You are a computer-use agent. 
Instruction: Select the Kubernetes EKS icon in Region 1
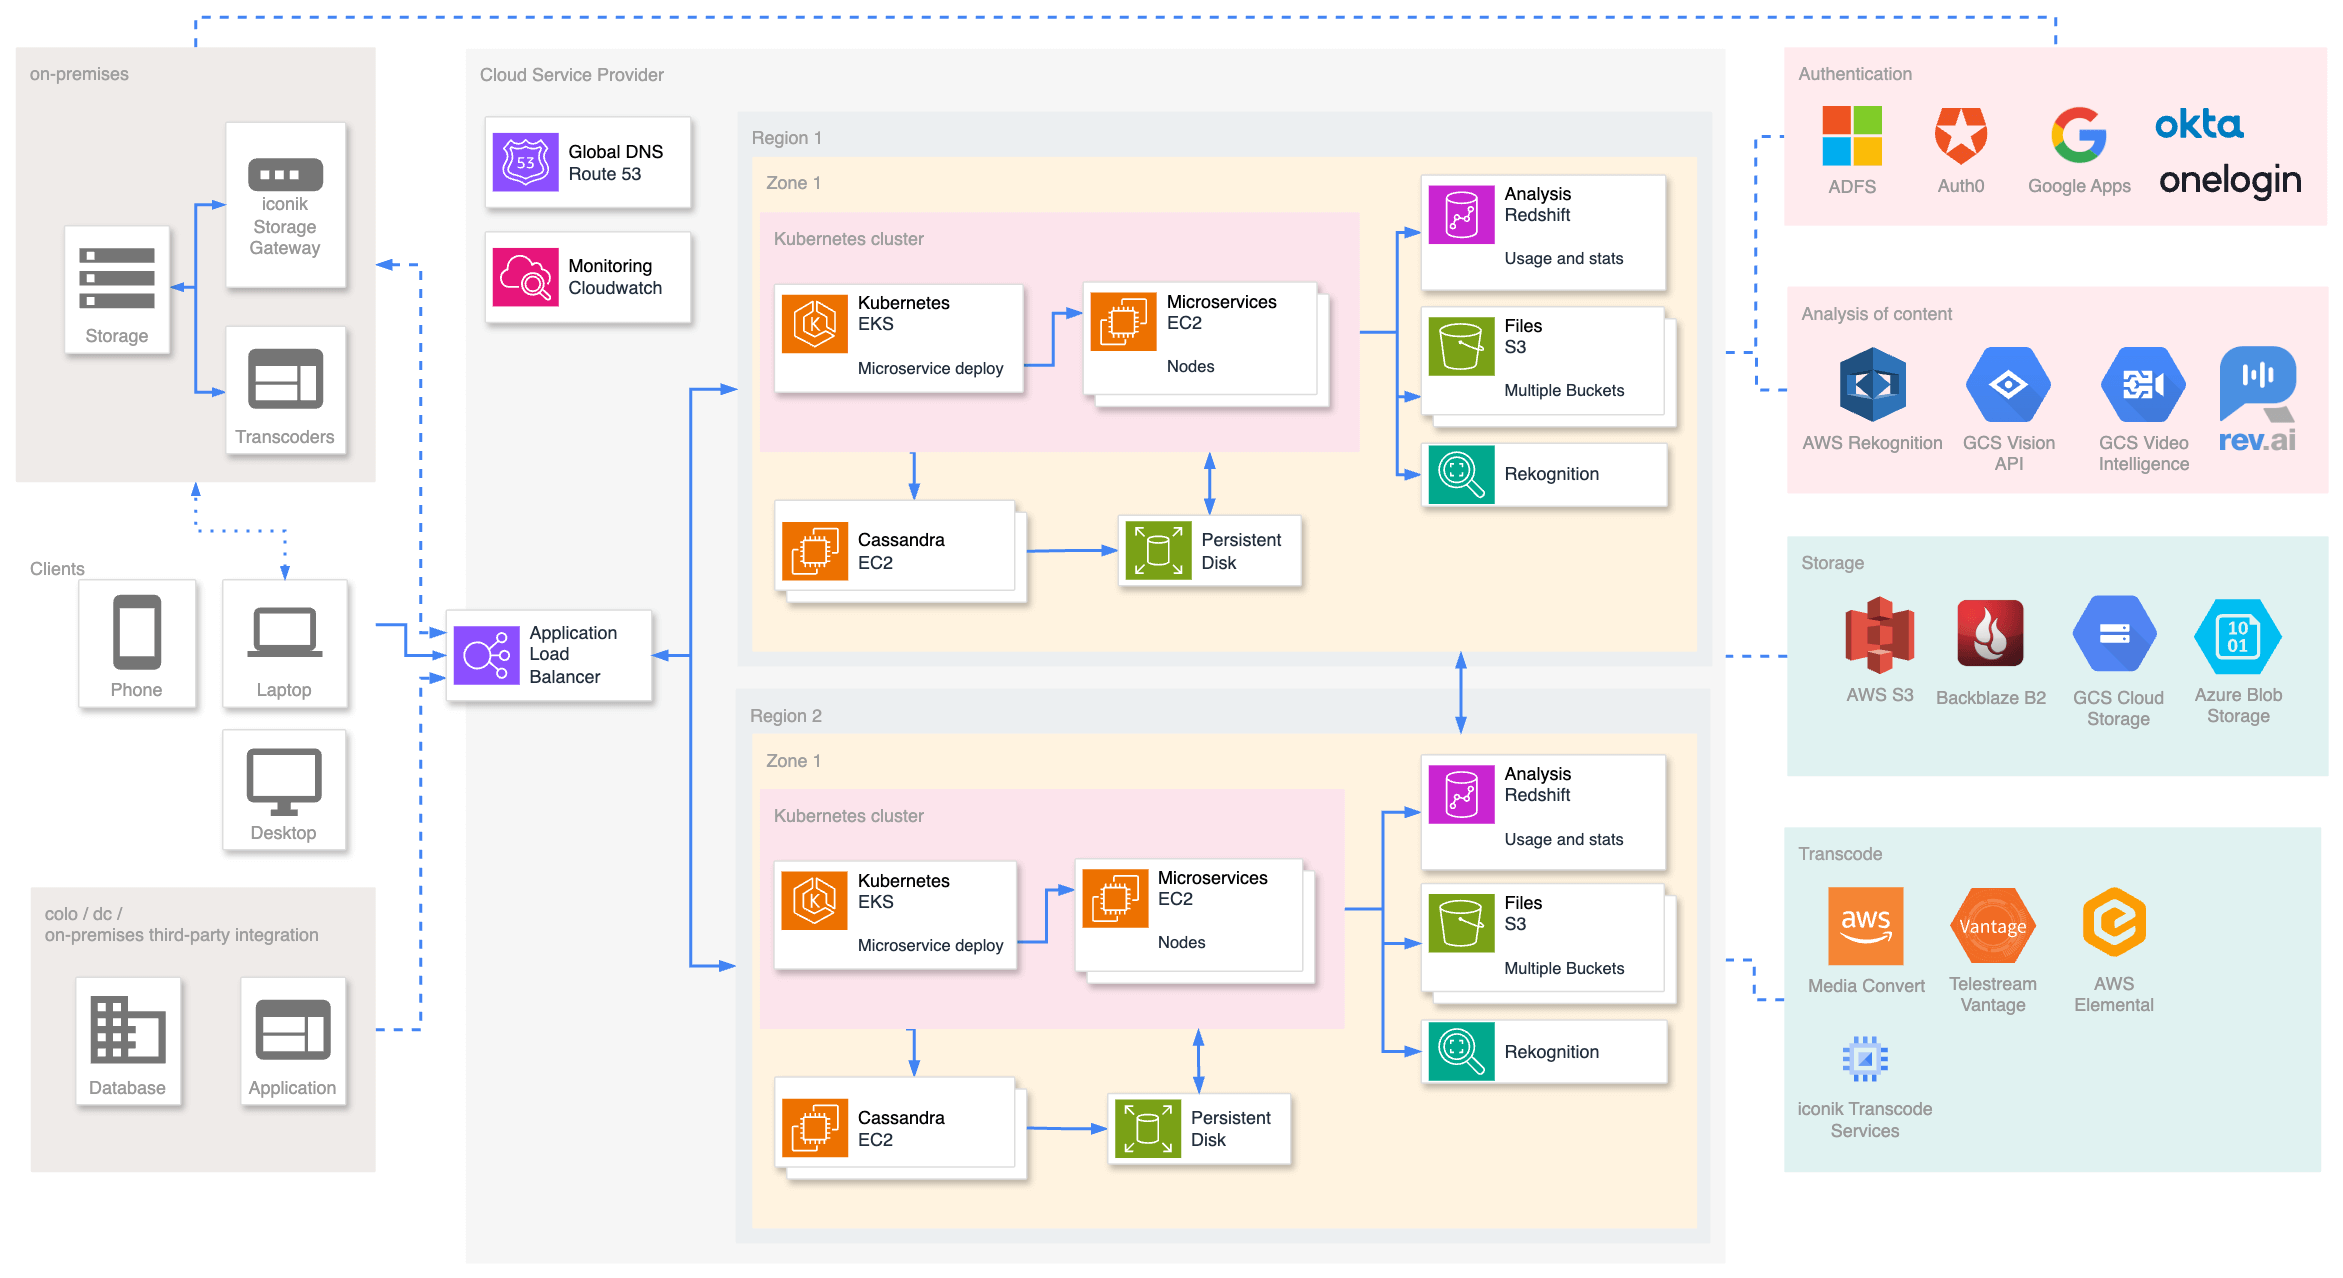click(816, 324)
